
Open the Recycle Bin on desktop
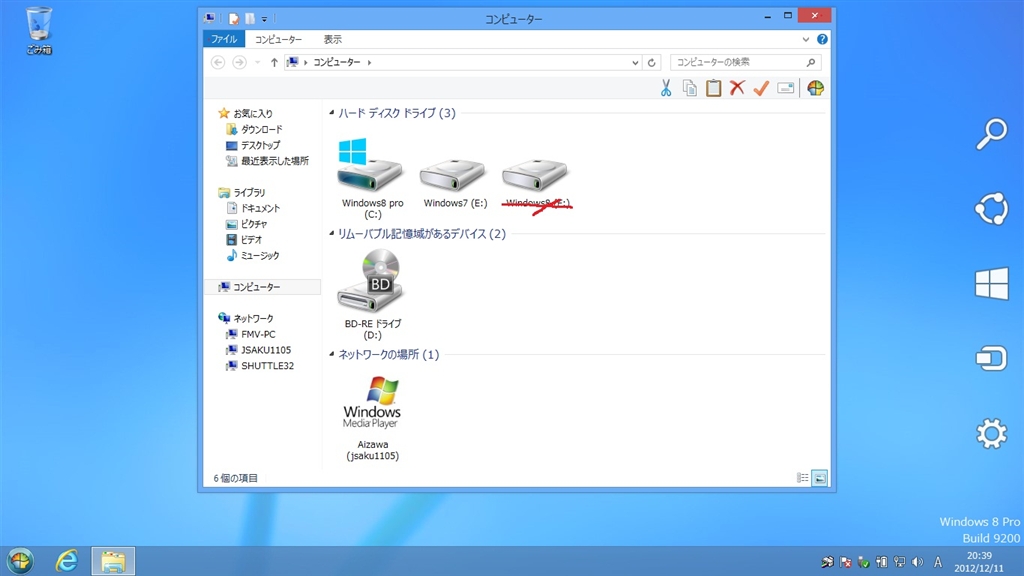pos(39,31)
